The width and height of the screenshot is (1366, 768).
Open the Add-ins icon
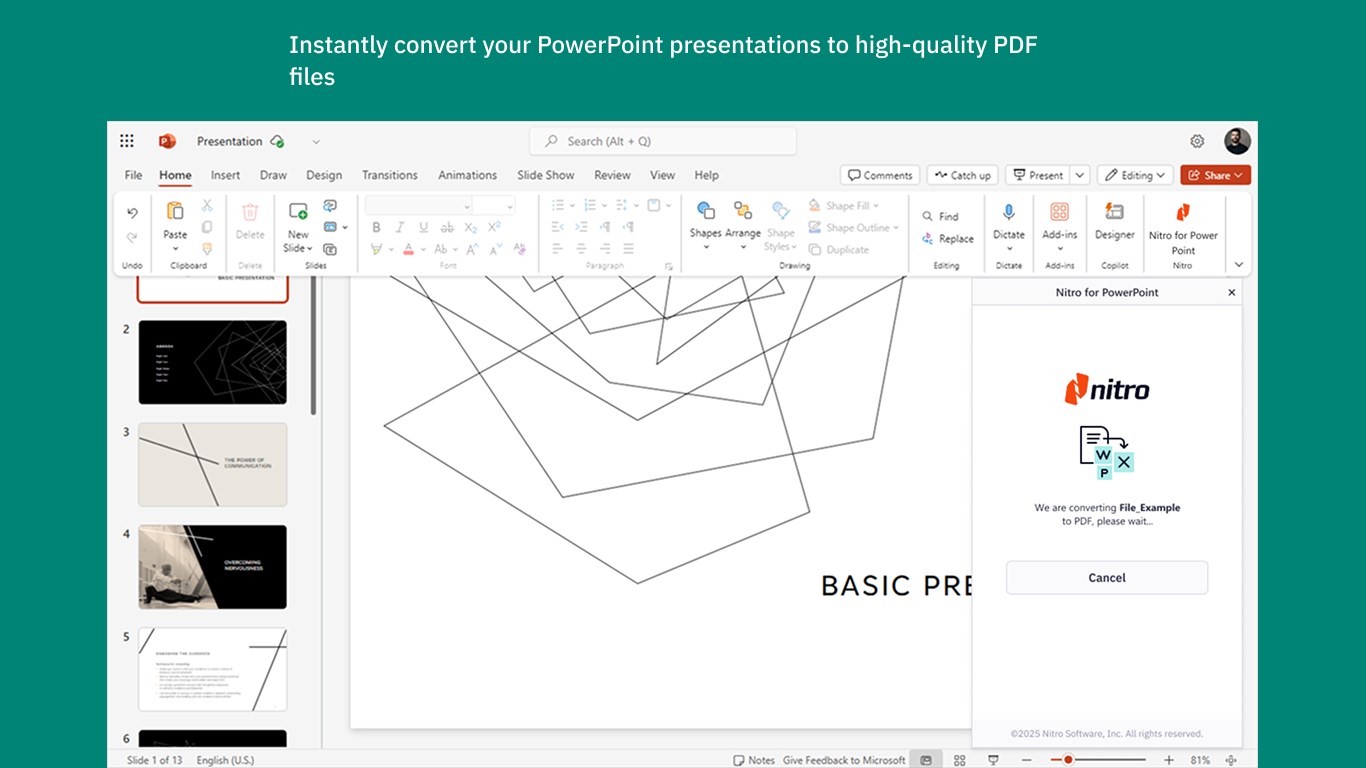coord(1060,212)
